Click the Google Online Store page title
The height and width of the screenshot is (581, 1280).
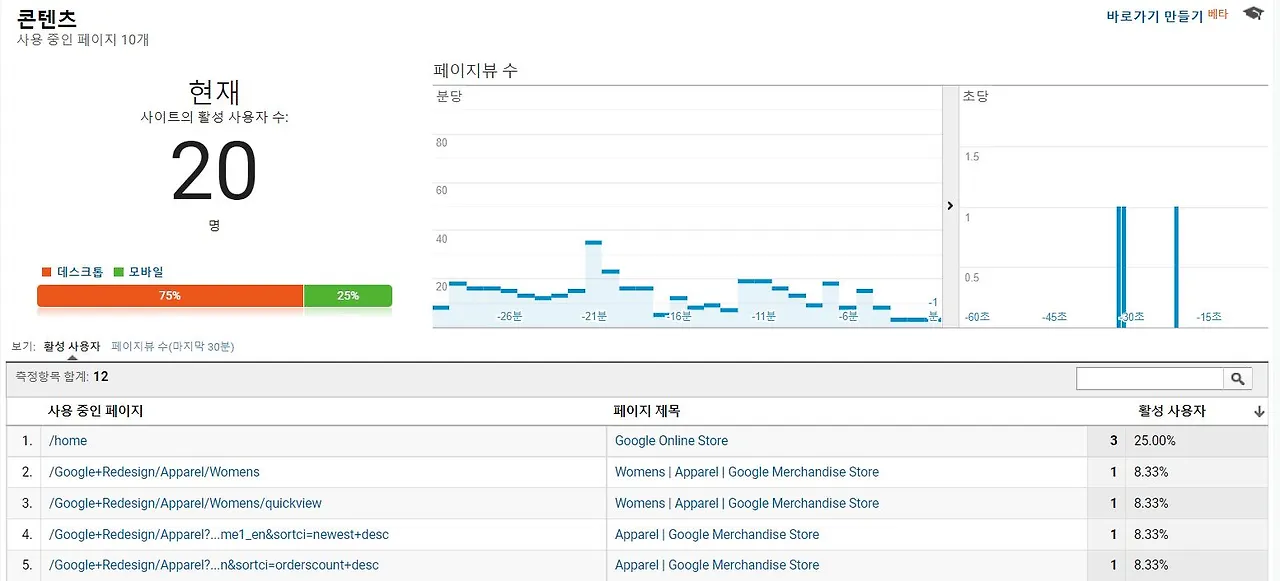[x=671, y=441]
